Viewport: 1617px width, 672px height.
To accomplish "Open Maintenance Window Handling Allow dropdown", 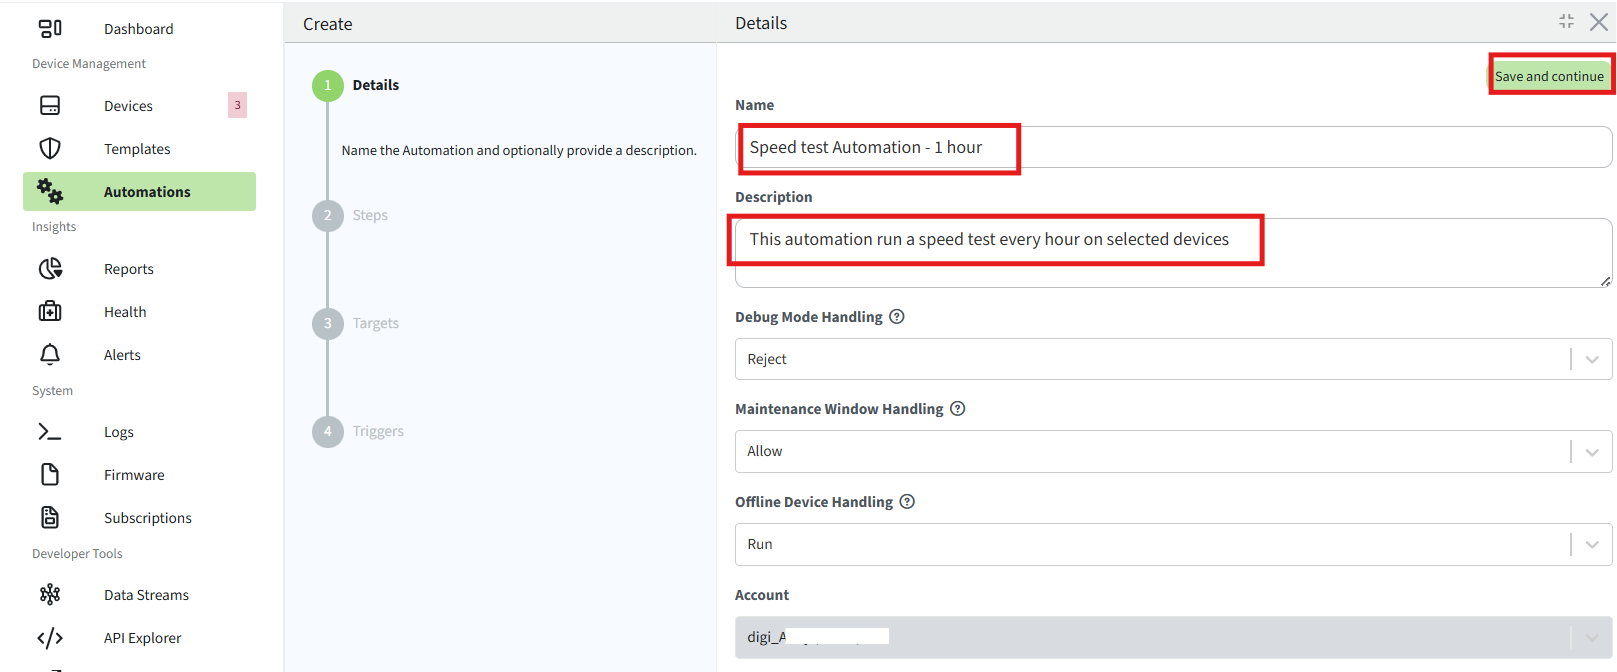I will point(1591,452).
